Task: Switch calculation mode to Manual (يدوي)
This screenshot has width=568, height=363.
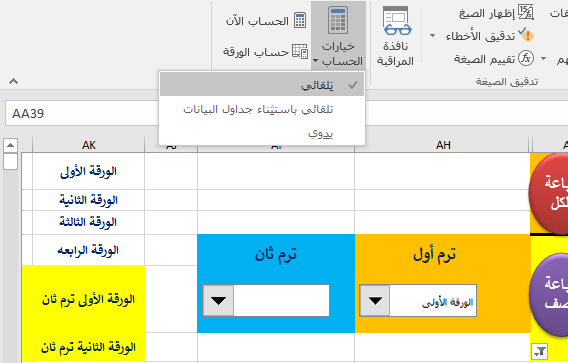Action: (x=262, y=133)
